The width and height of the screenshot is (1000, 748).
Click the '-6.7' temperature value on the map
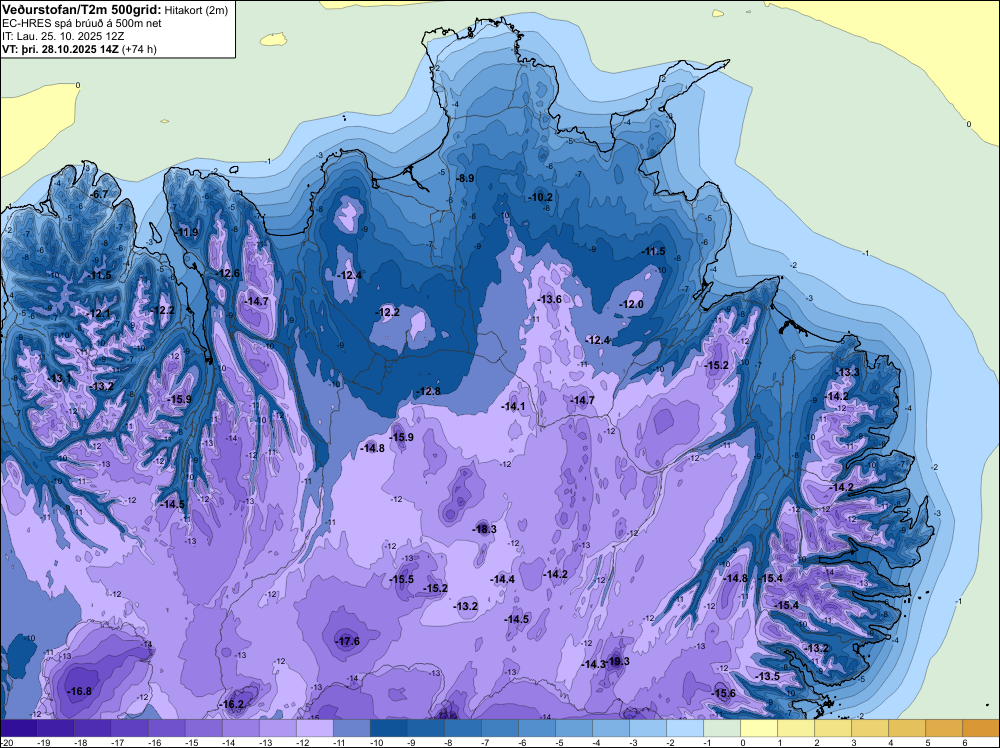point(98,194)
